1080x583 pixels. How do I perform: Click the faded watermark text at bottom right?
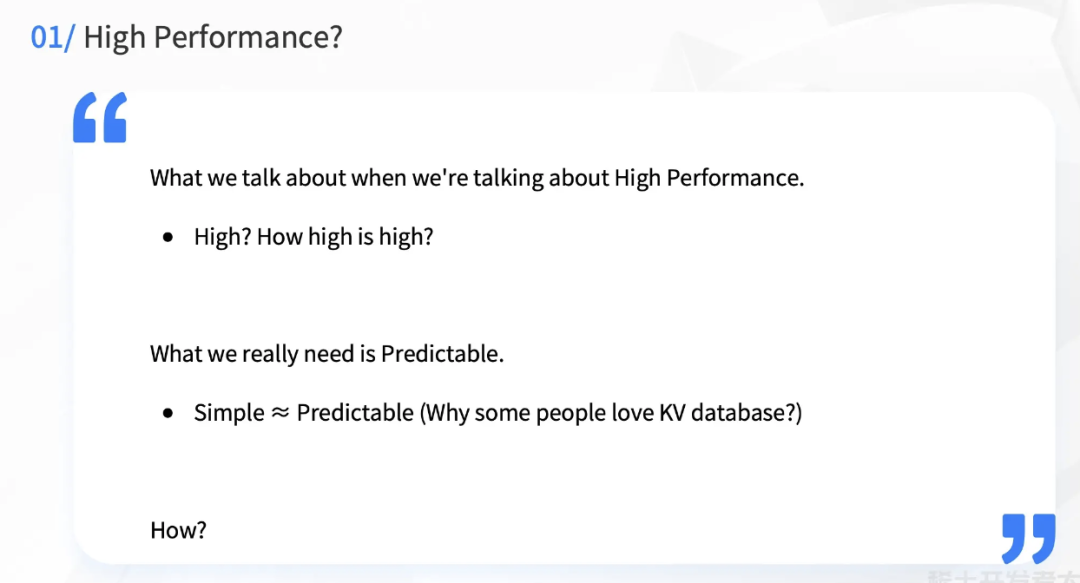(1003, 576)
